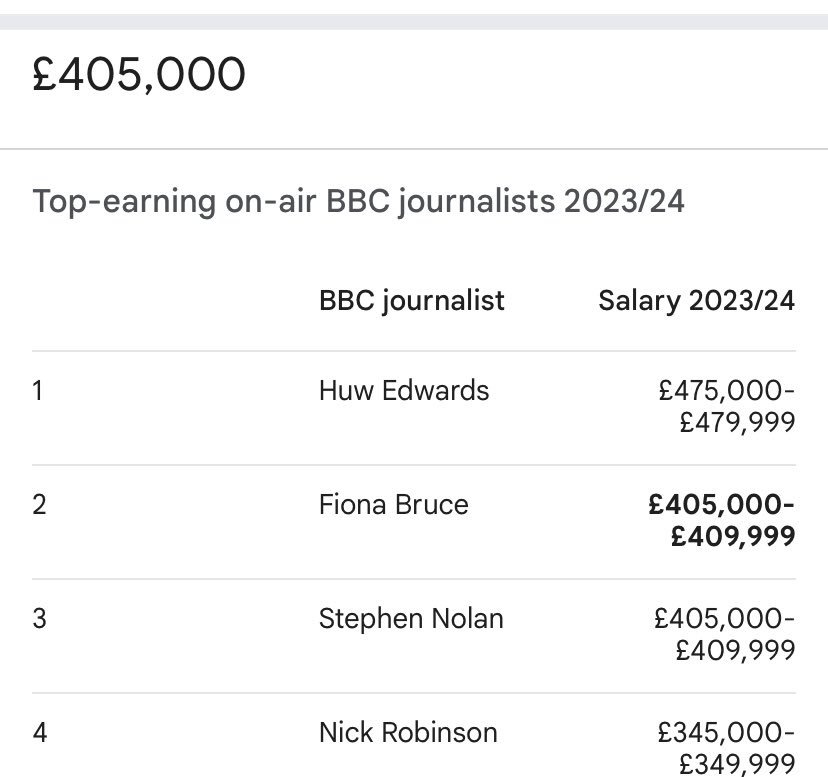This screenshot has height=777, width=828.
Task: Select rank number 4 in the table
Action: click(x=39, y=732)
